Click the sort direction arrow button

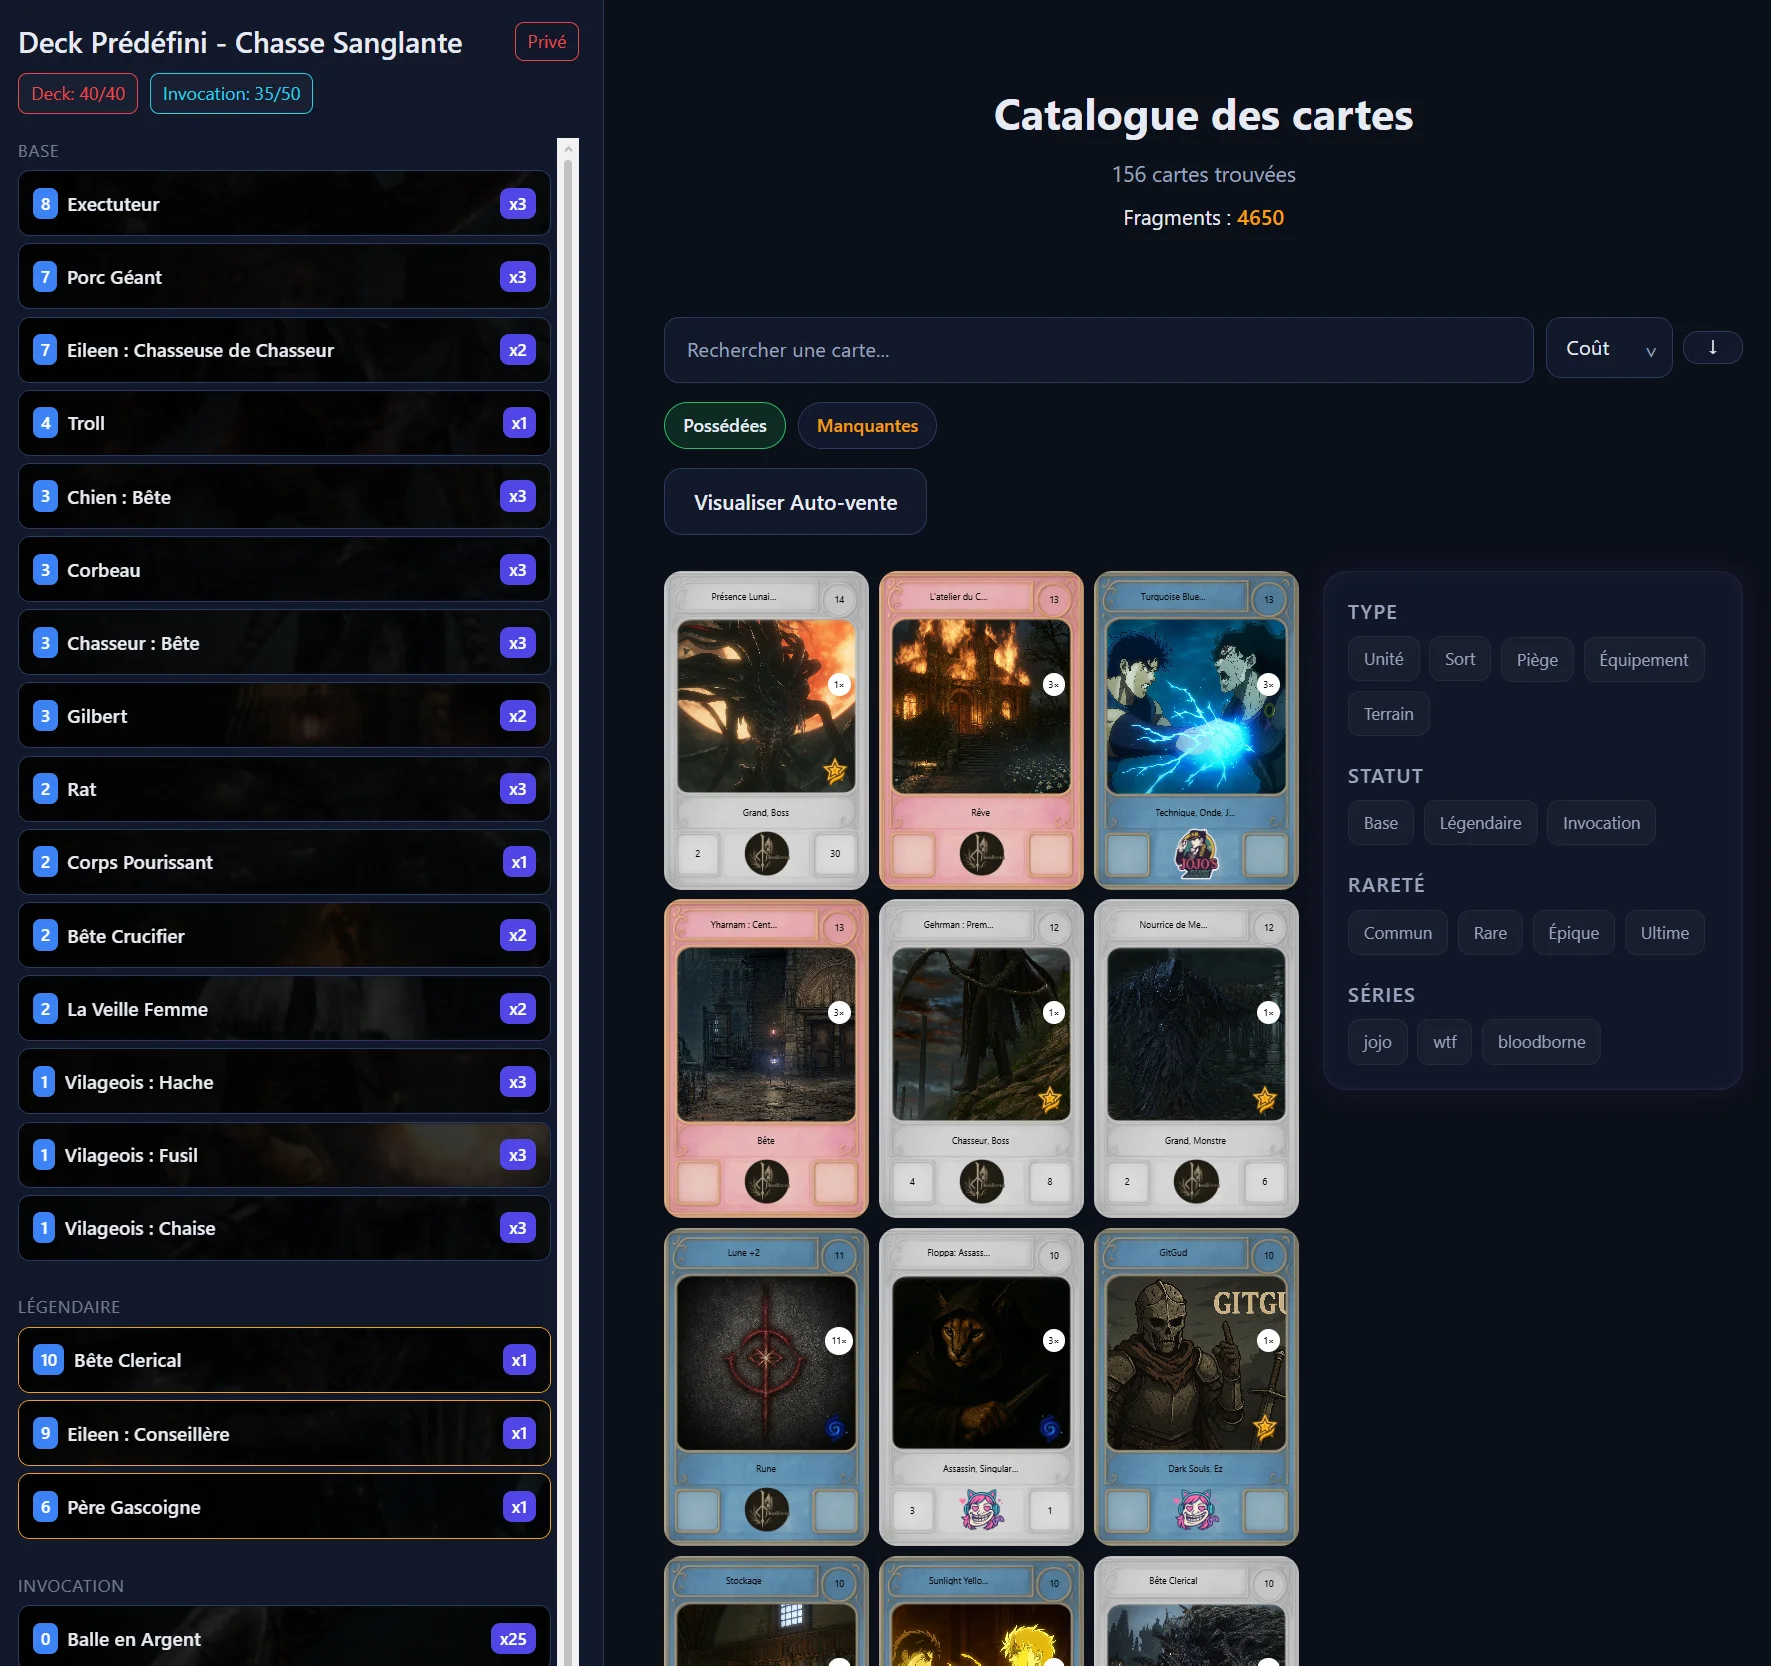1712,347
